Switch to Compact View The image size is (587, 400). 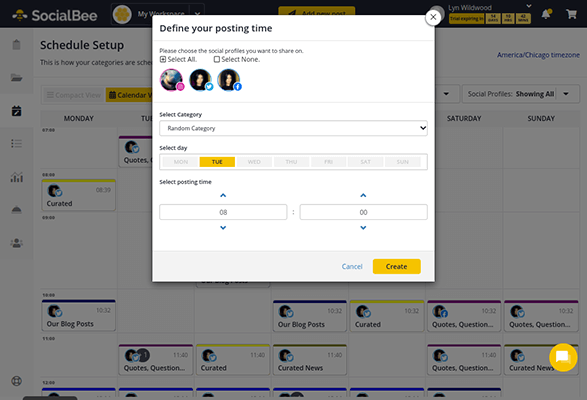point(73,95)
